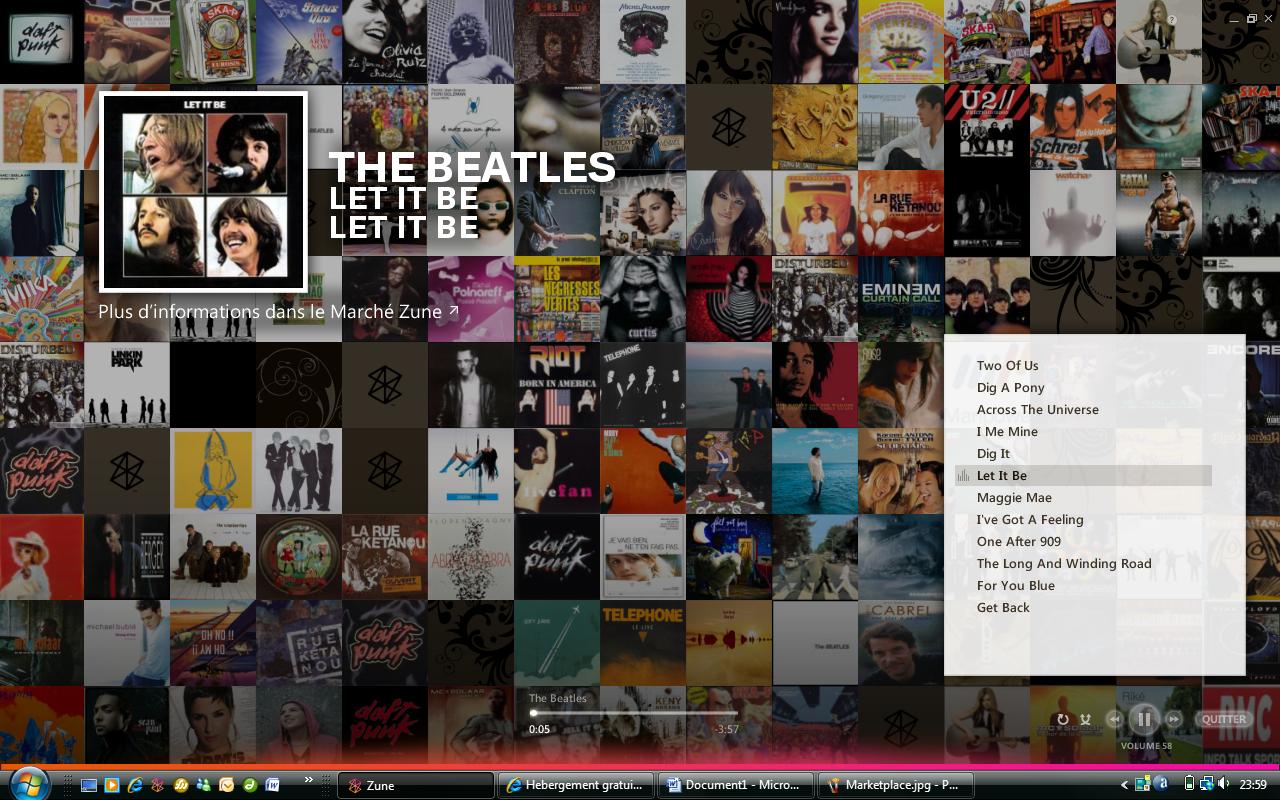Click the playback progress bar

tap(635, 713)
